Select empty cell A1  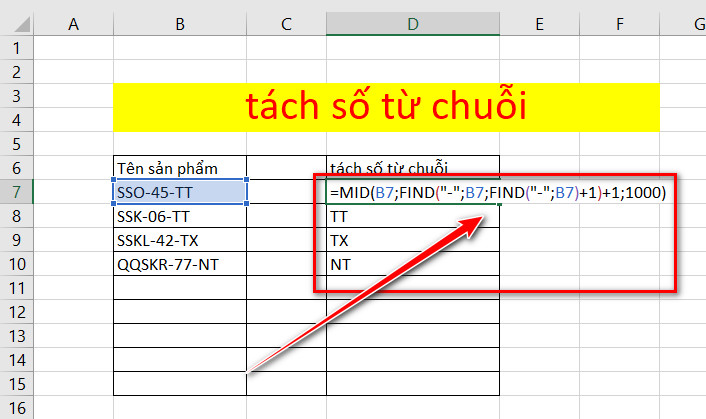coord(73,48)
